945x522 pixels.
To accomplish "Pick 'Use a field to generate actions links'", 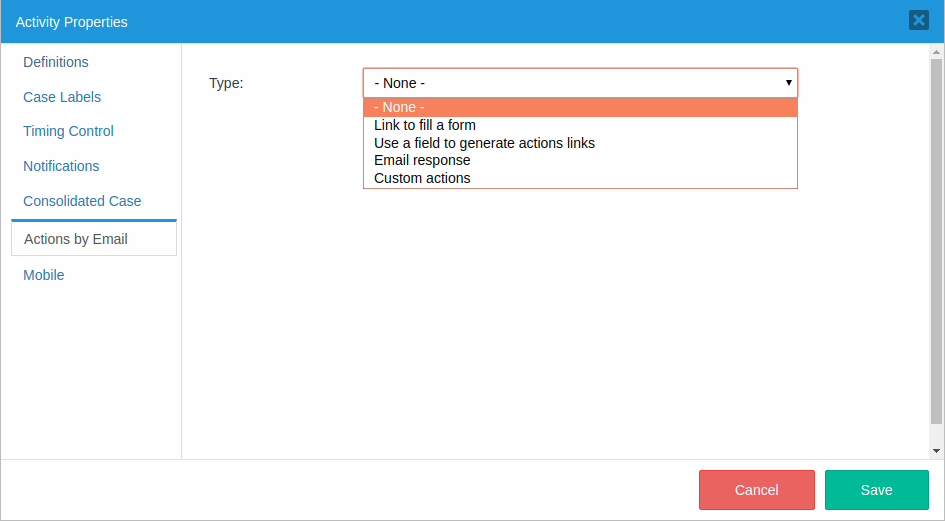I will point(484,143).
